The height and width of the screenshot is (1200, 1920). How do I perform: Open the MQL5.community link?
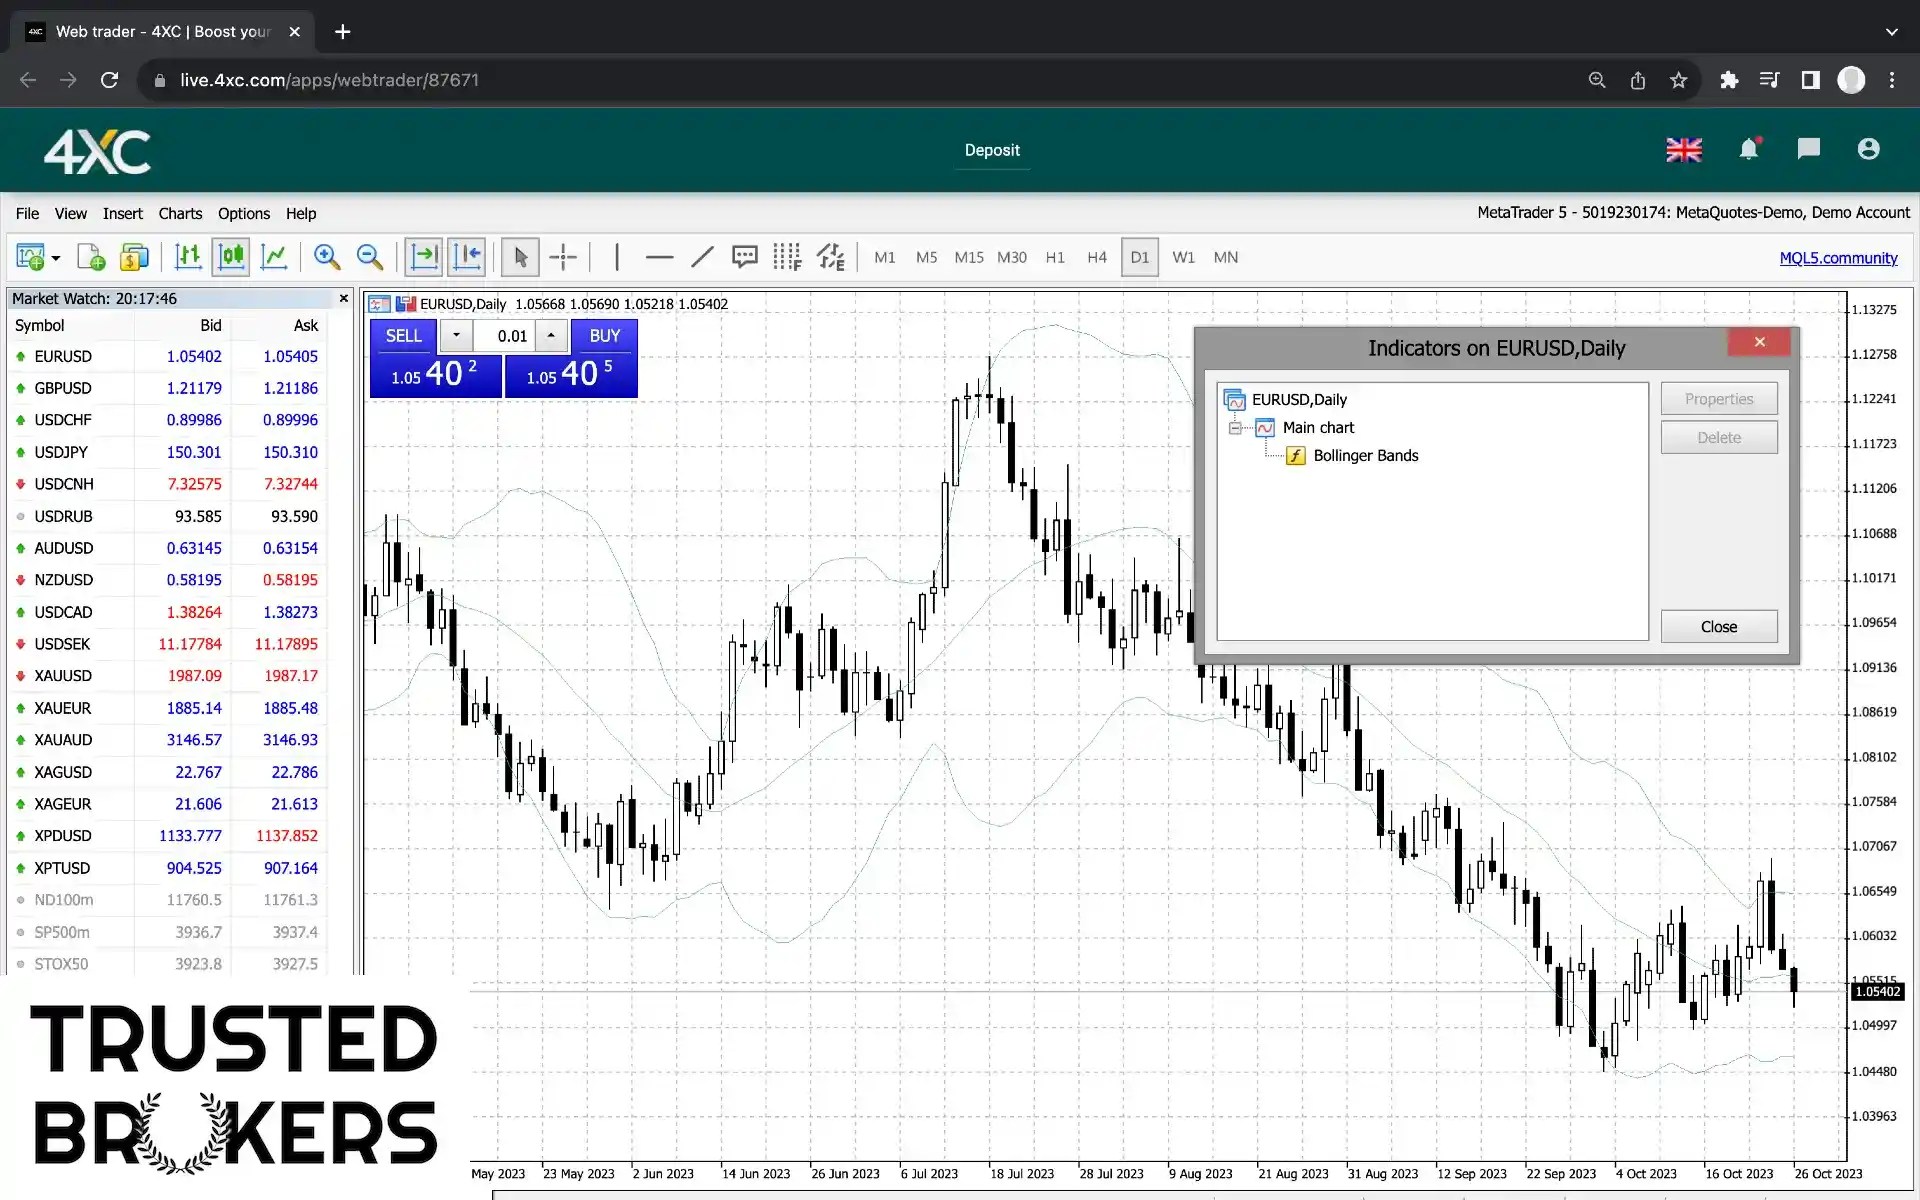pyautogui.click(x=1838, y=258)
